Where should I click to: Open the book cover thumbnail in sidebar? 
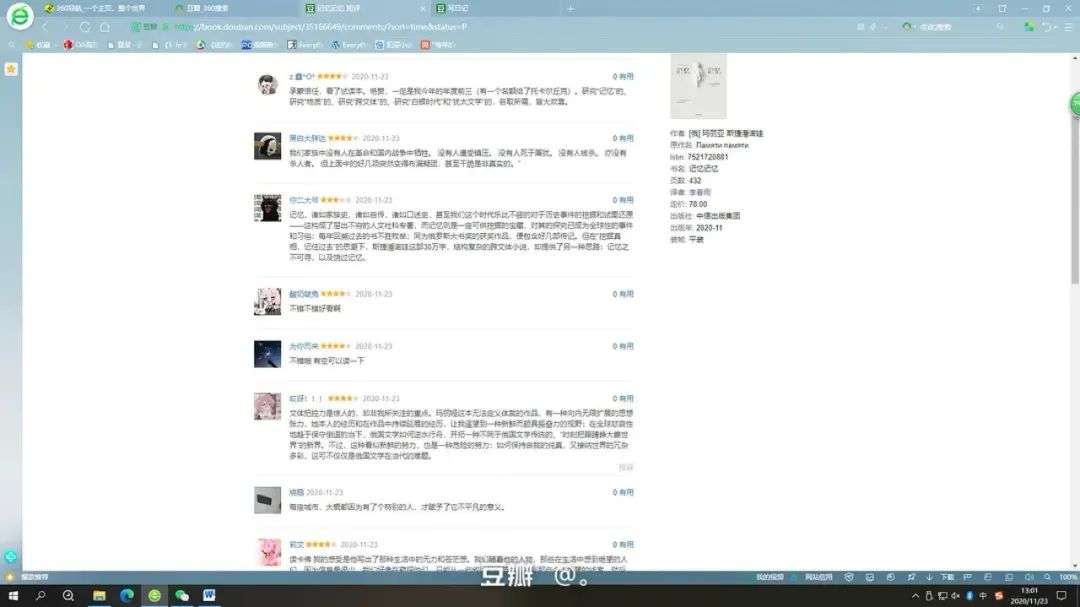click(x=698, y=86)
